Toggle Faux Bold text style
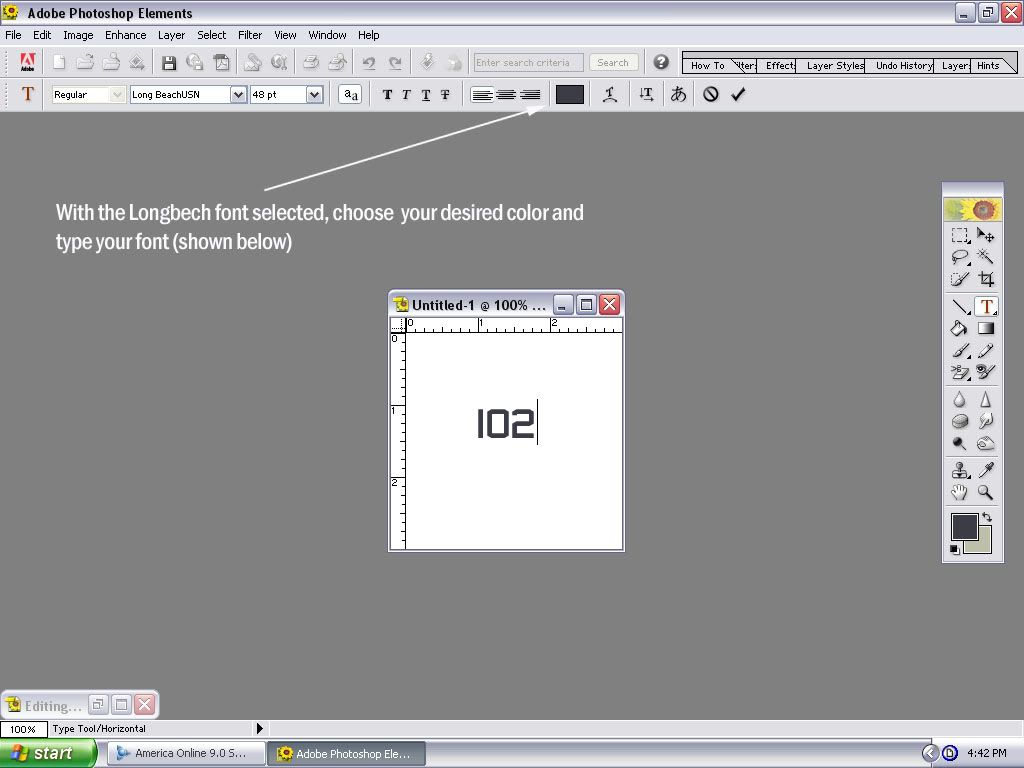 (x=387, y=95)
